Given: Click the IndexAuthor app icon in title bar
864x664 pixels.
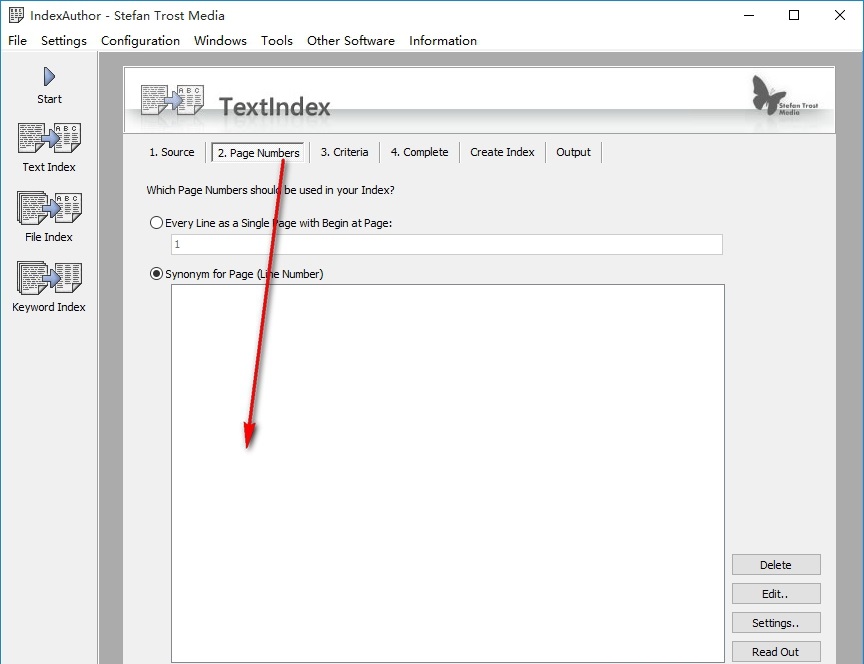Looking at the screenshot, I should pos(17,15).
